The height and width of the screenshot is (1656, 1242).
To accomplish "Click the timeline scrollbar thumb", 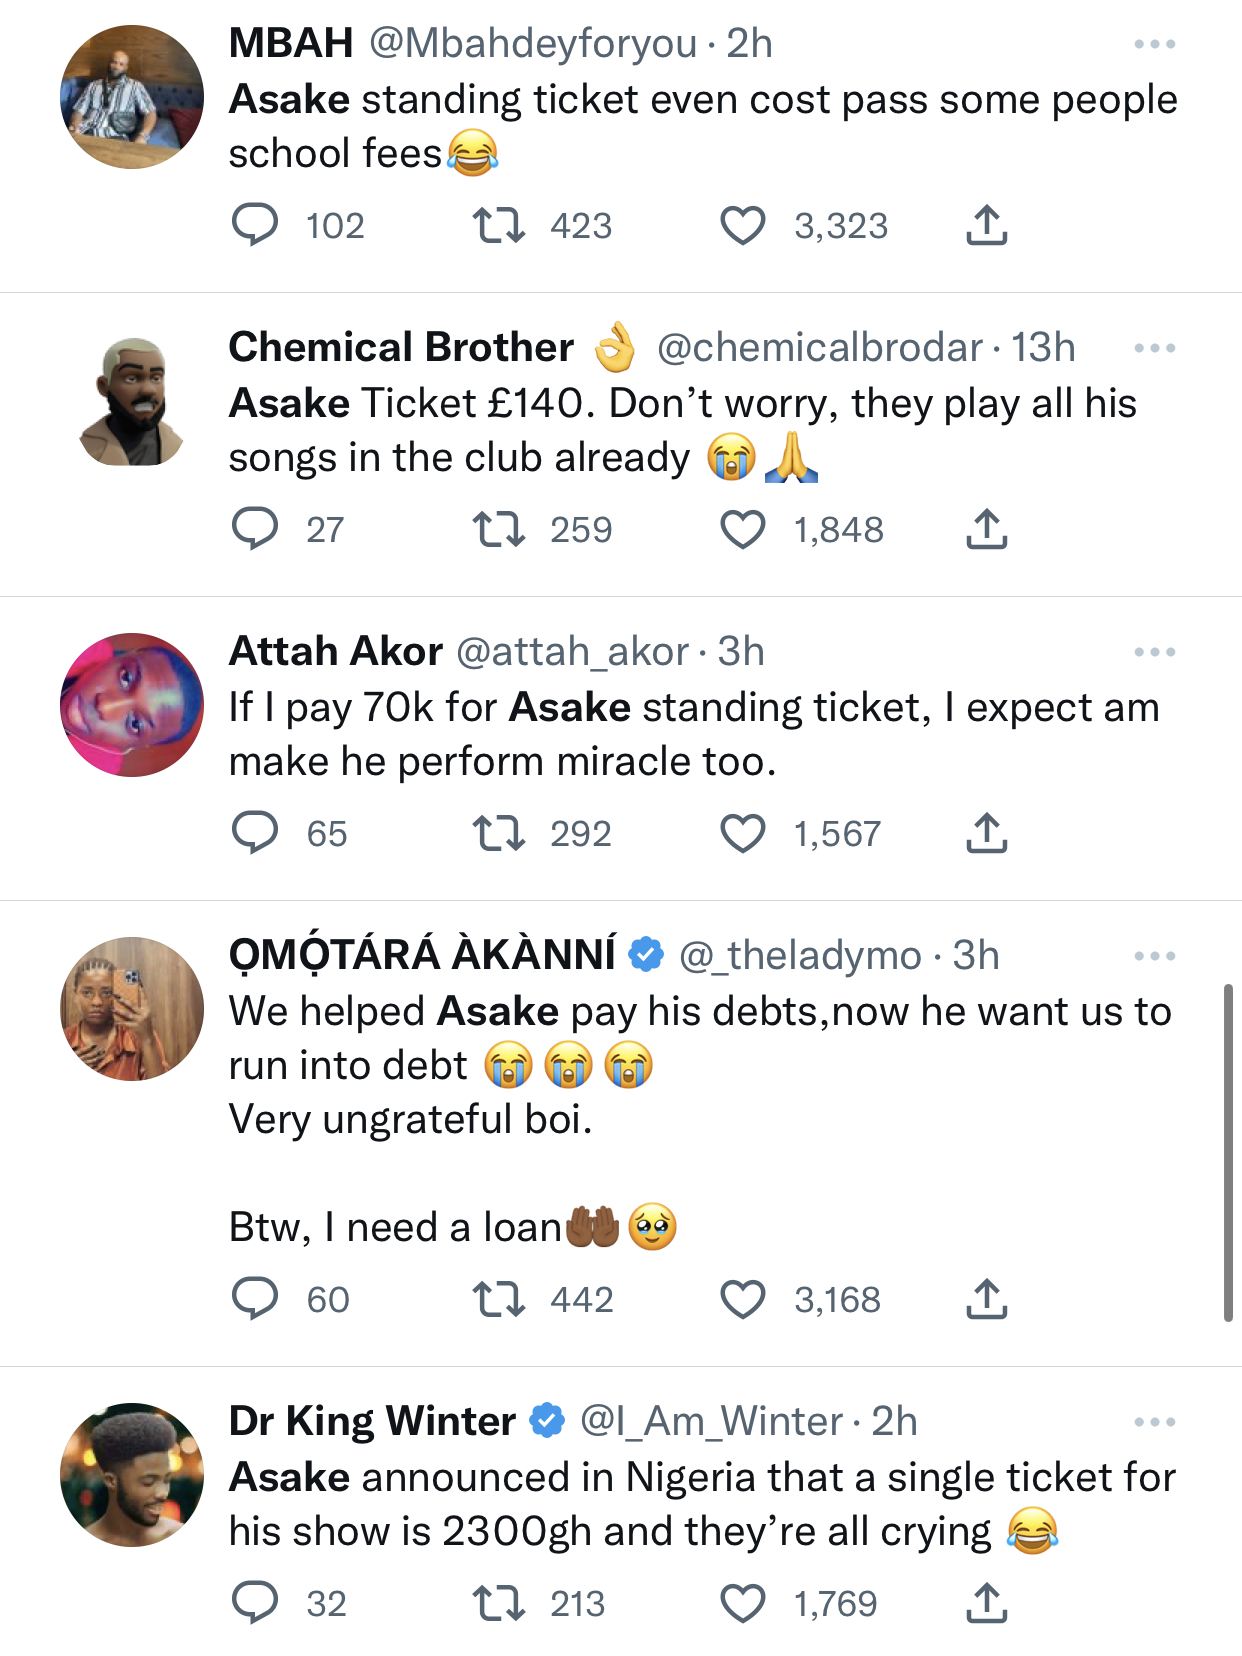I will point(1228,1152).
